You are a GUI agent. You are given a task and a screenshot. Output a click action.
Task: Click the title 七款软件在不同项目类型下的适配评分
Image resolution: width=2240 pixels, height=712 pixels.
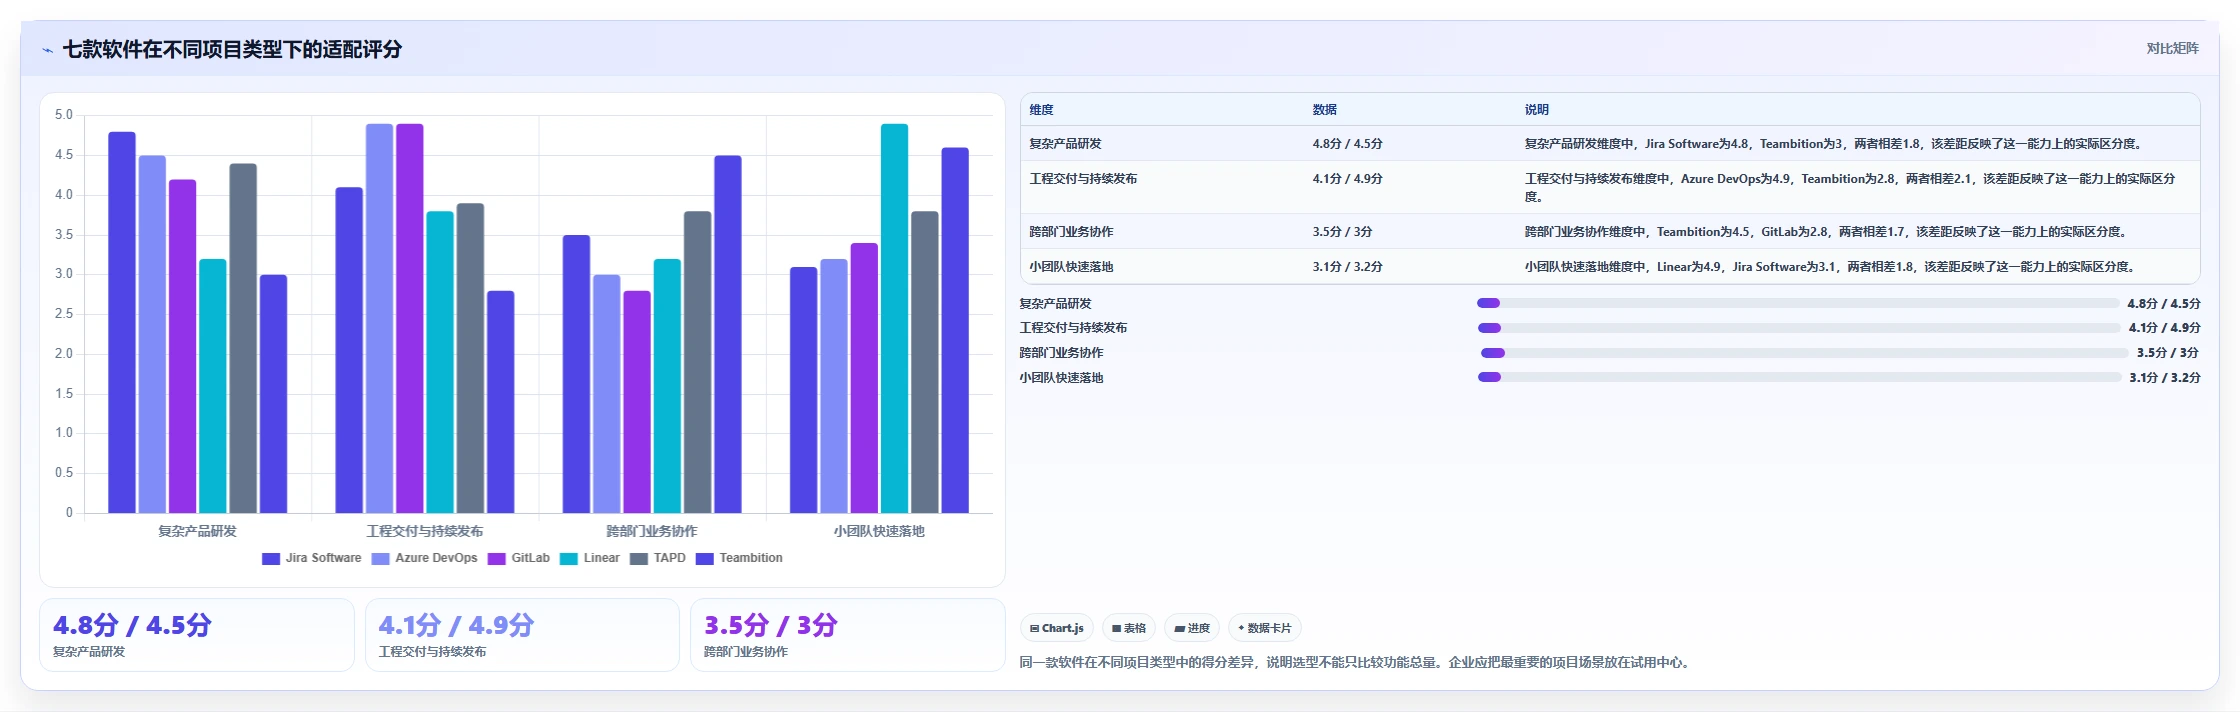click(232, 49)
